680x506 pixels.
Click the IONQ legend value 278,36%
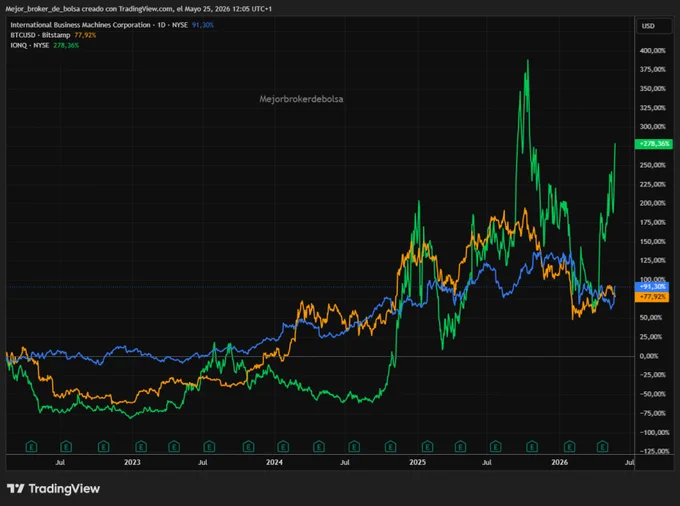66,45
